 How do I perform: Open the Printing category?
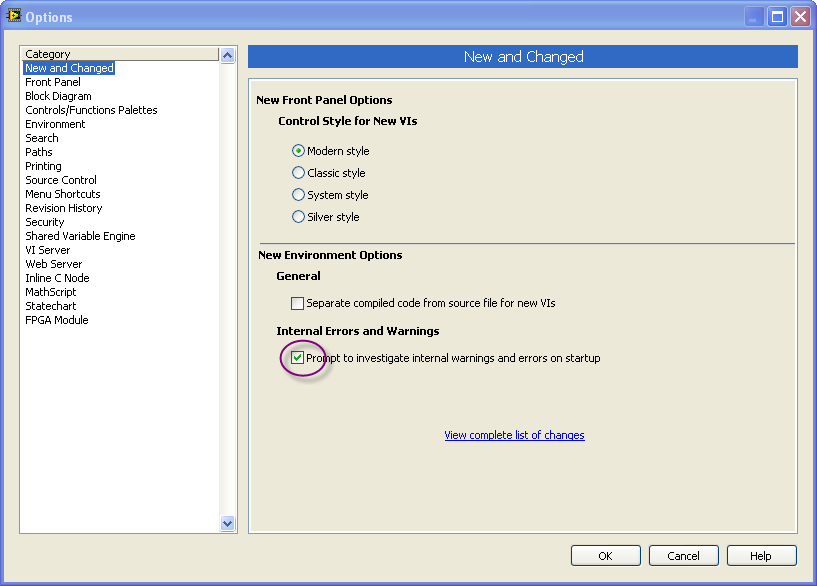43,167
